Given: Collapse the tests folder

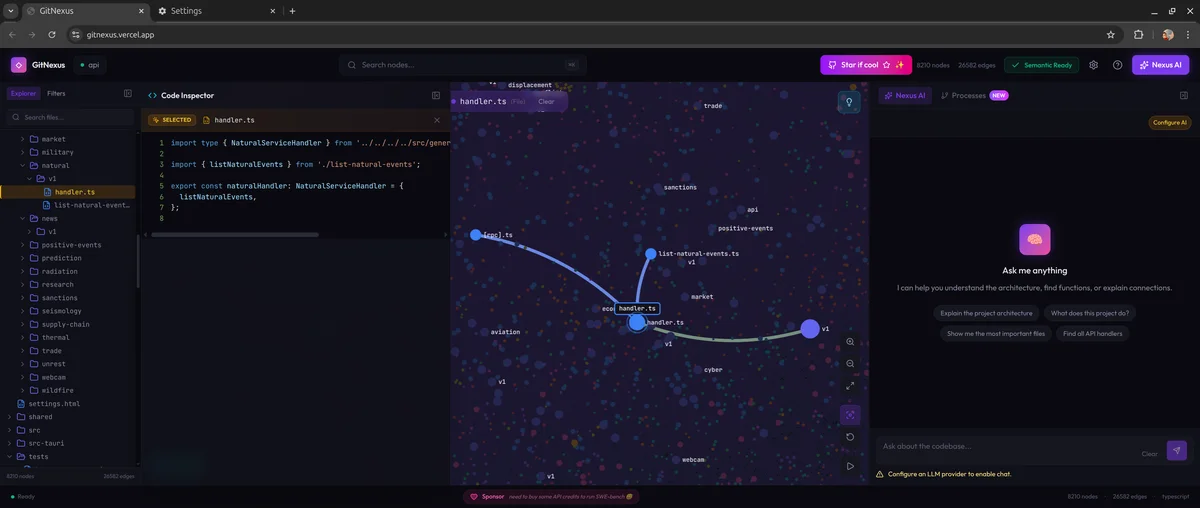Looking at the screenshot, I should point(38,456).
